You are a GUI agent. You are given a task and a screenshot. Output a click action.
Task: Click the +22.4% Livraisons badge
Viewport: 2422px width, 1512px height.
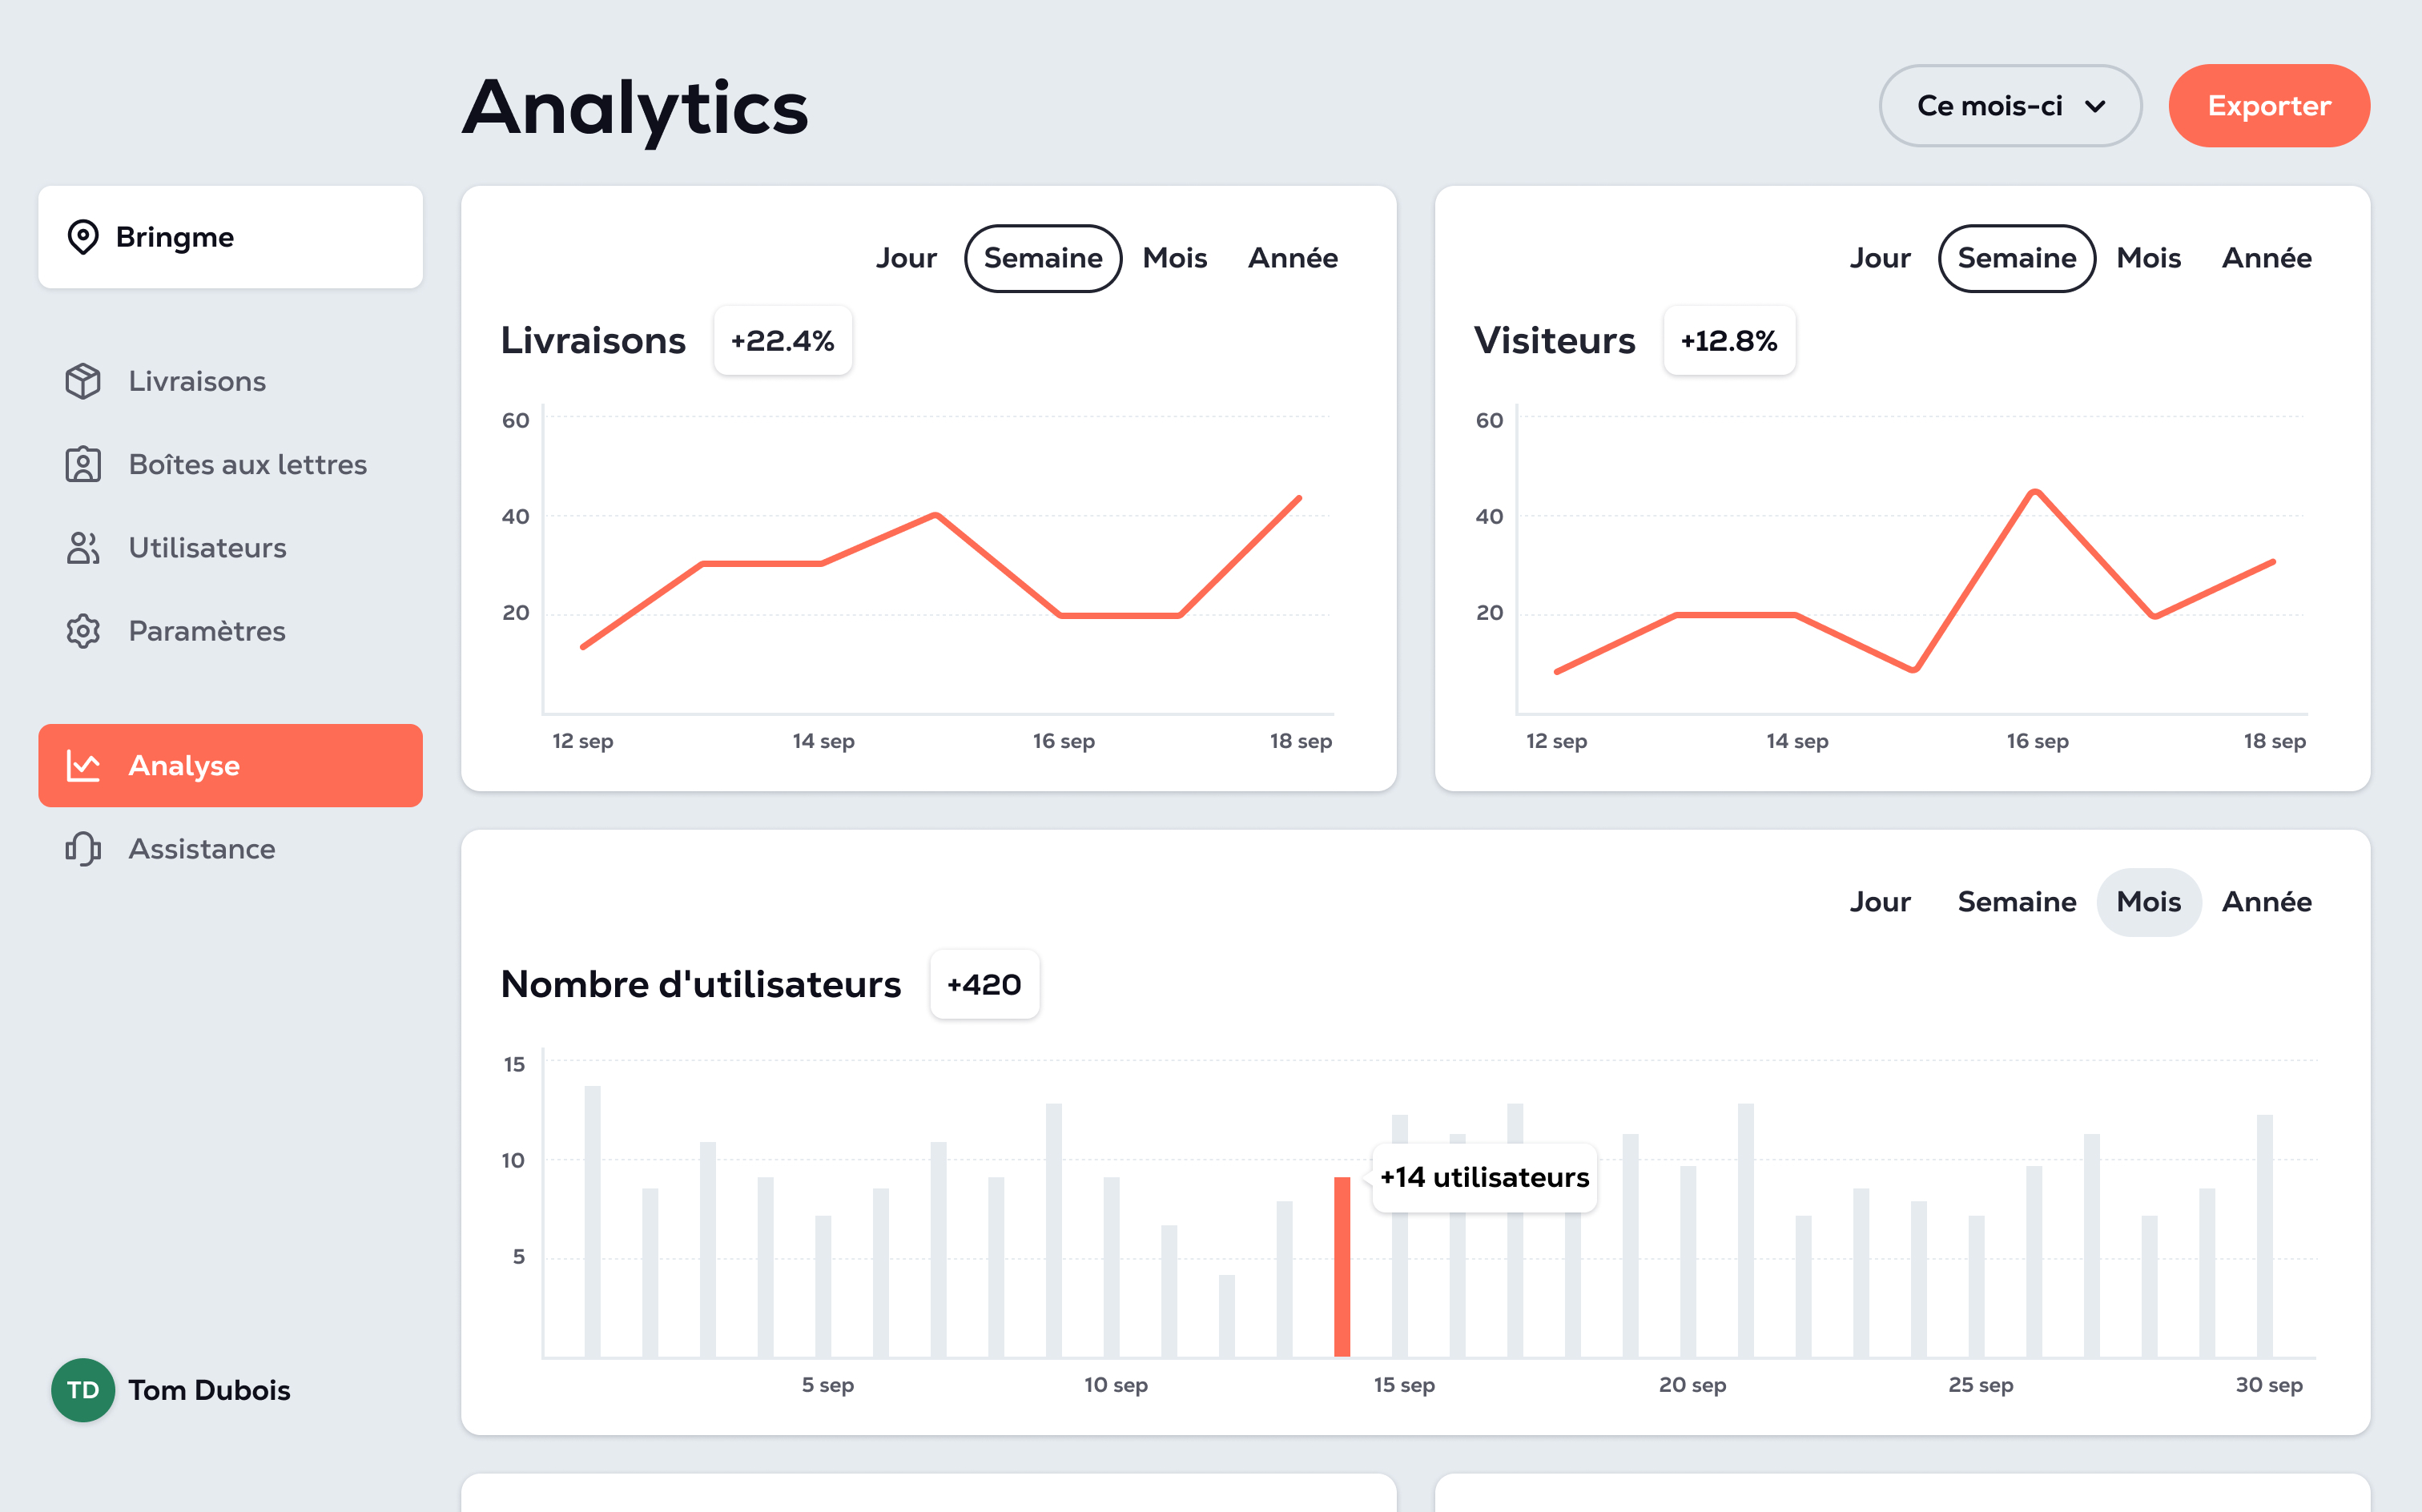(783, 341)
